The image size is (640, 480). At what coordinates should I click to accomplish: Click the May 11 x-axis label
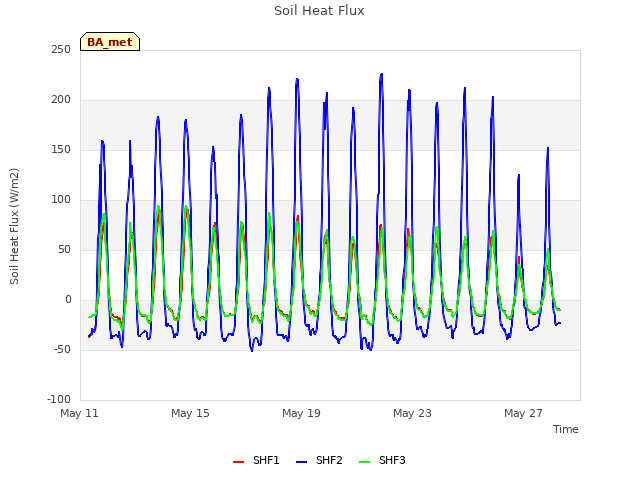(x=80, y=413)
